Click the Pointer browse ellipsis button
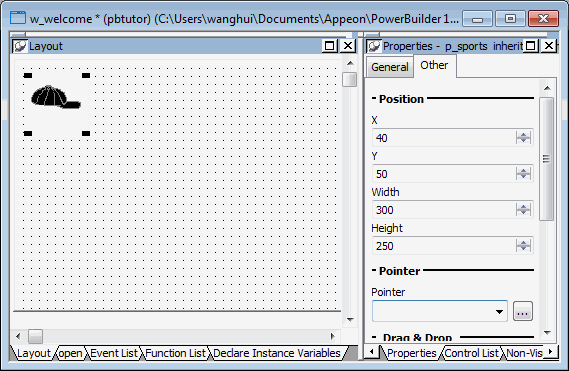Screen dimensions: 569x371 click(523, 311)
